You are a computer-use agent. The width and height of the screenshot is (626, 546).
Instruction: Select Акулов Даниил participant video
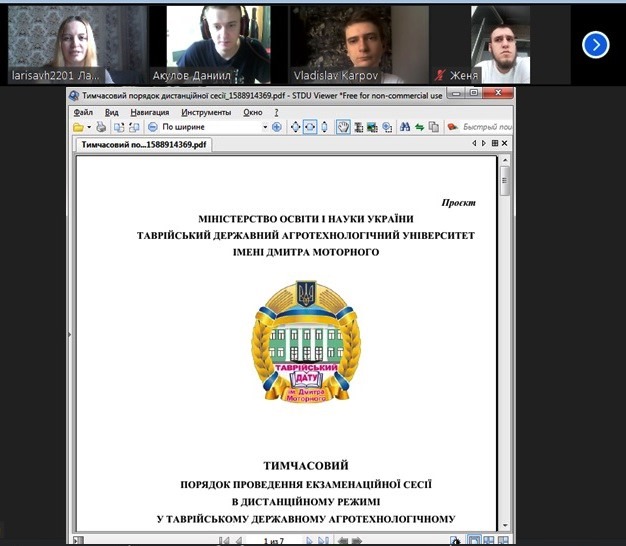point(219,44)
